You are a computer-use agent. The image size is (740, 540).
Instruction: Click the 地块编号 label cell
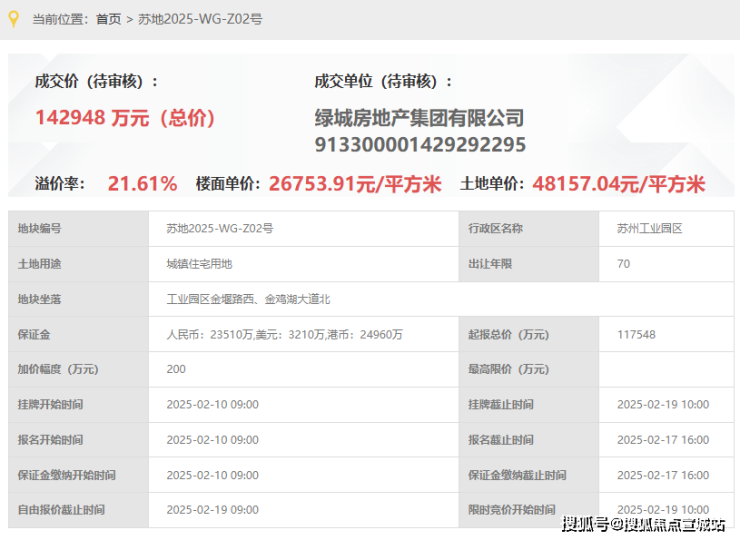click(x=78, y=228)
